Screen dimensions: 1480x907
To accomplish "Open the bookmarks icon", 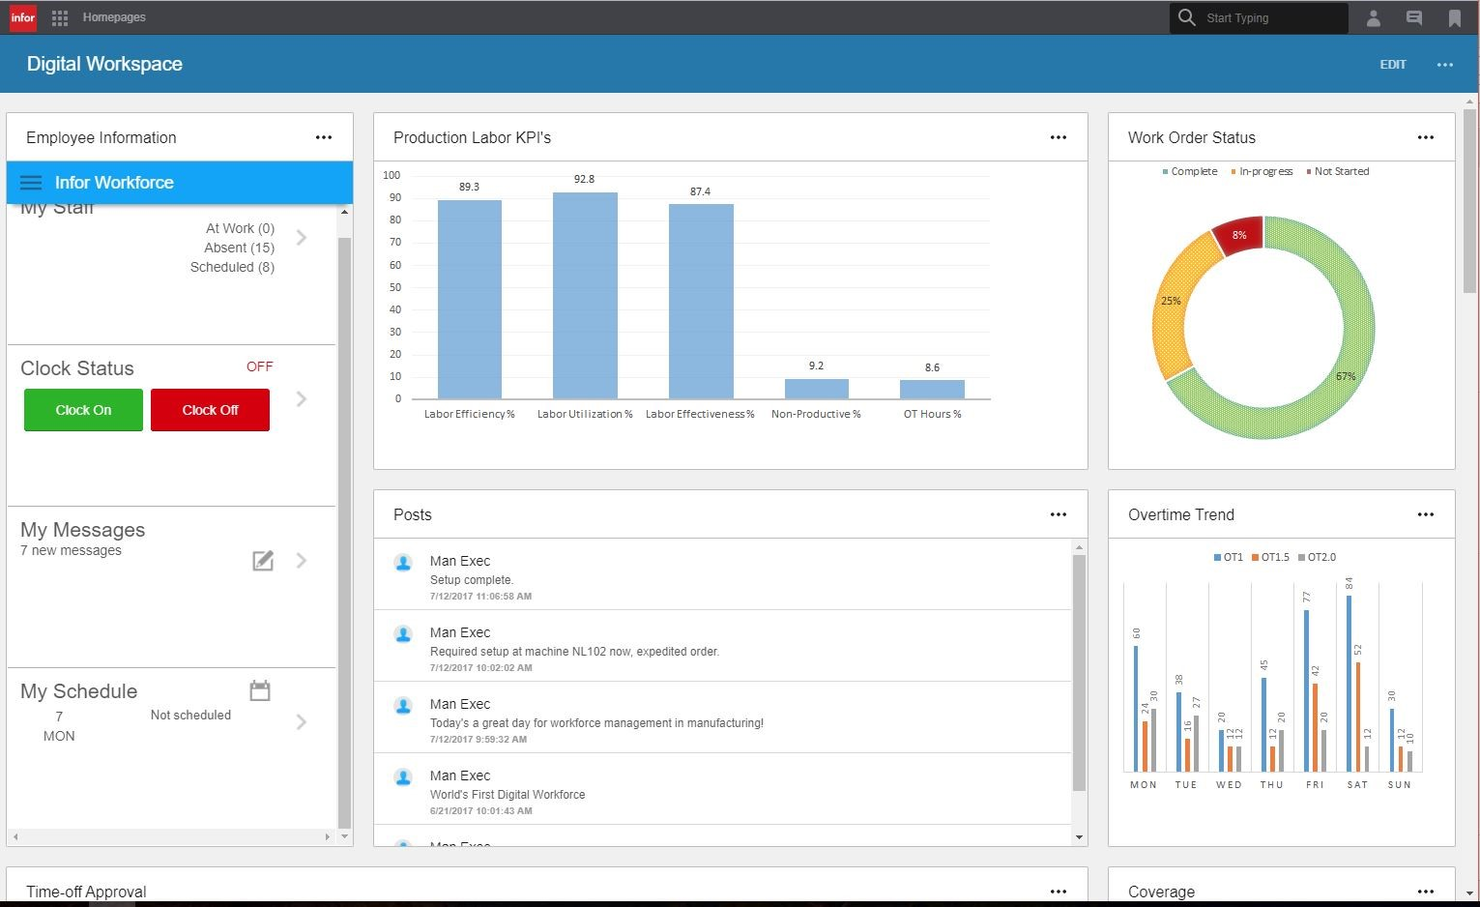I will (x=1455, y=17).
